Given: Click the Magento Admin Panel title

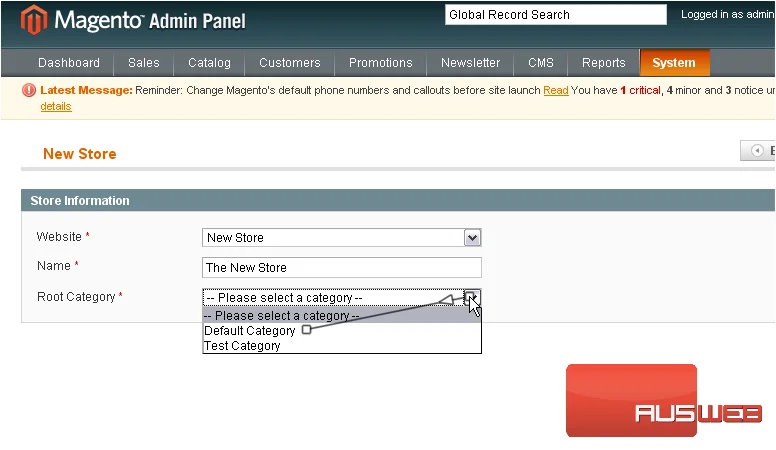Looking at the screenshot, I should click(x=150, y=21).
